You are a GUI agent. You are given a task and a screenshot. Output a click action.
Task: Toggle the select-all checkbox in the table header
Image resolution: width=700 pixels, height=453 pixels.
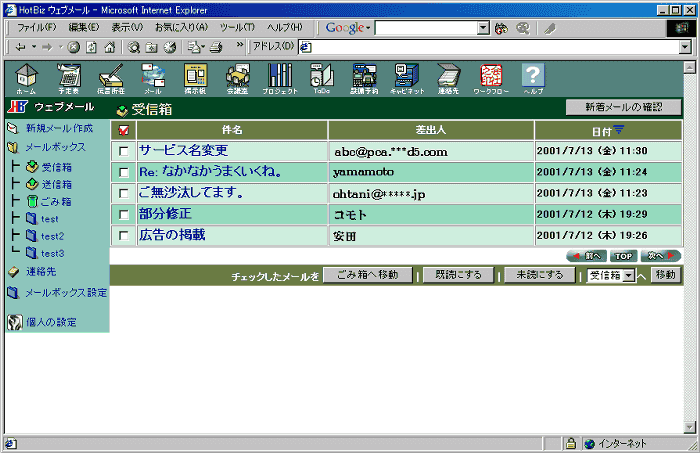tap(124, 130)
